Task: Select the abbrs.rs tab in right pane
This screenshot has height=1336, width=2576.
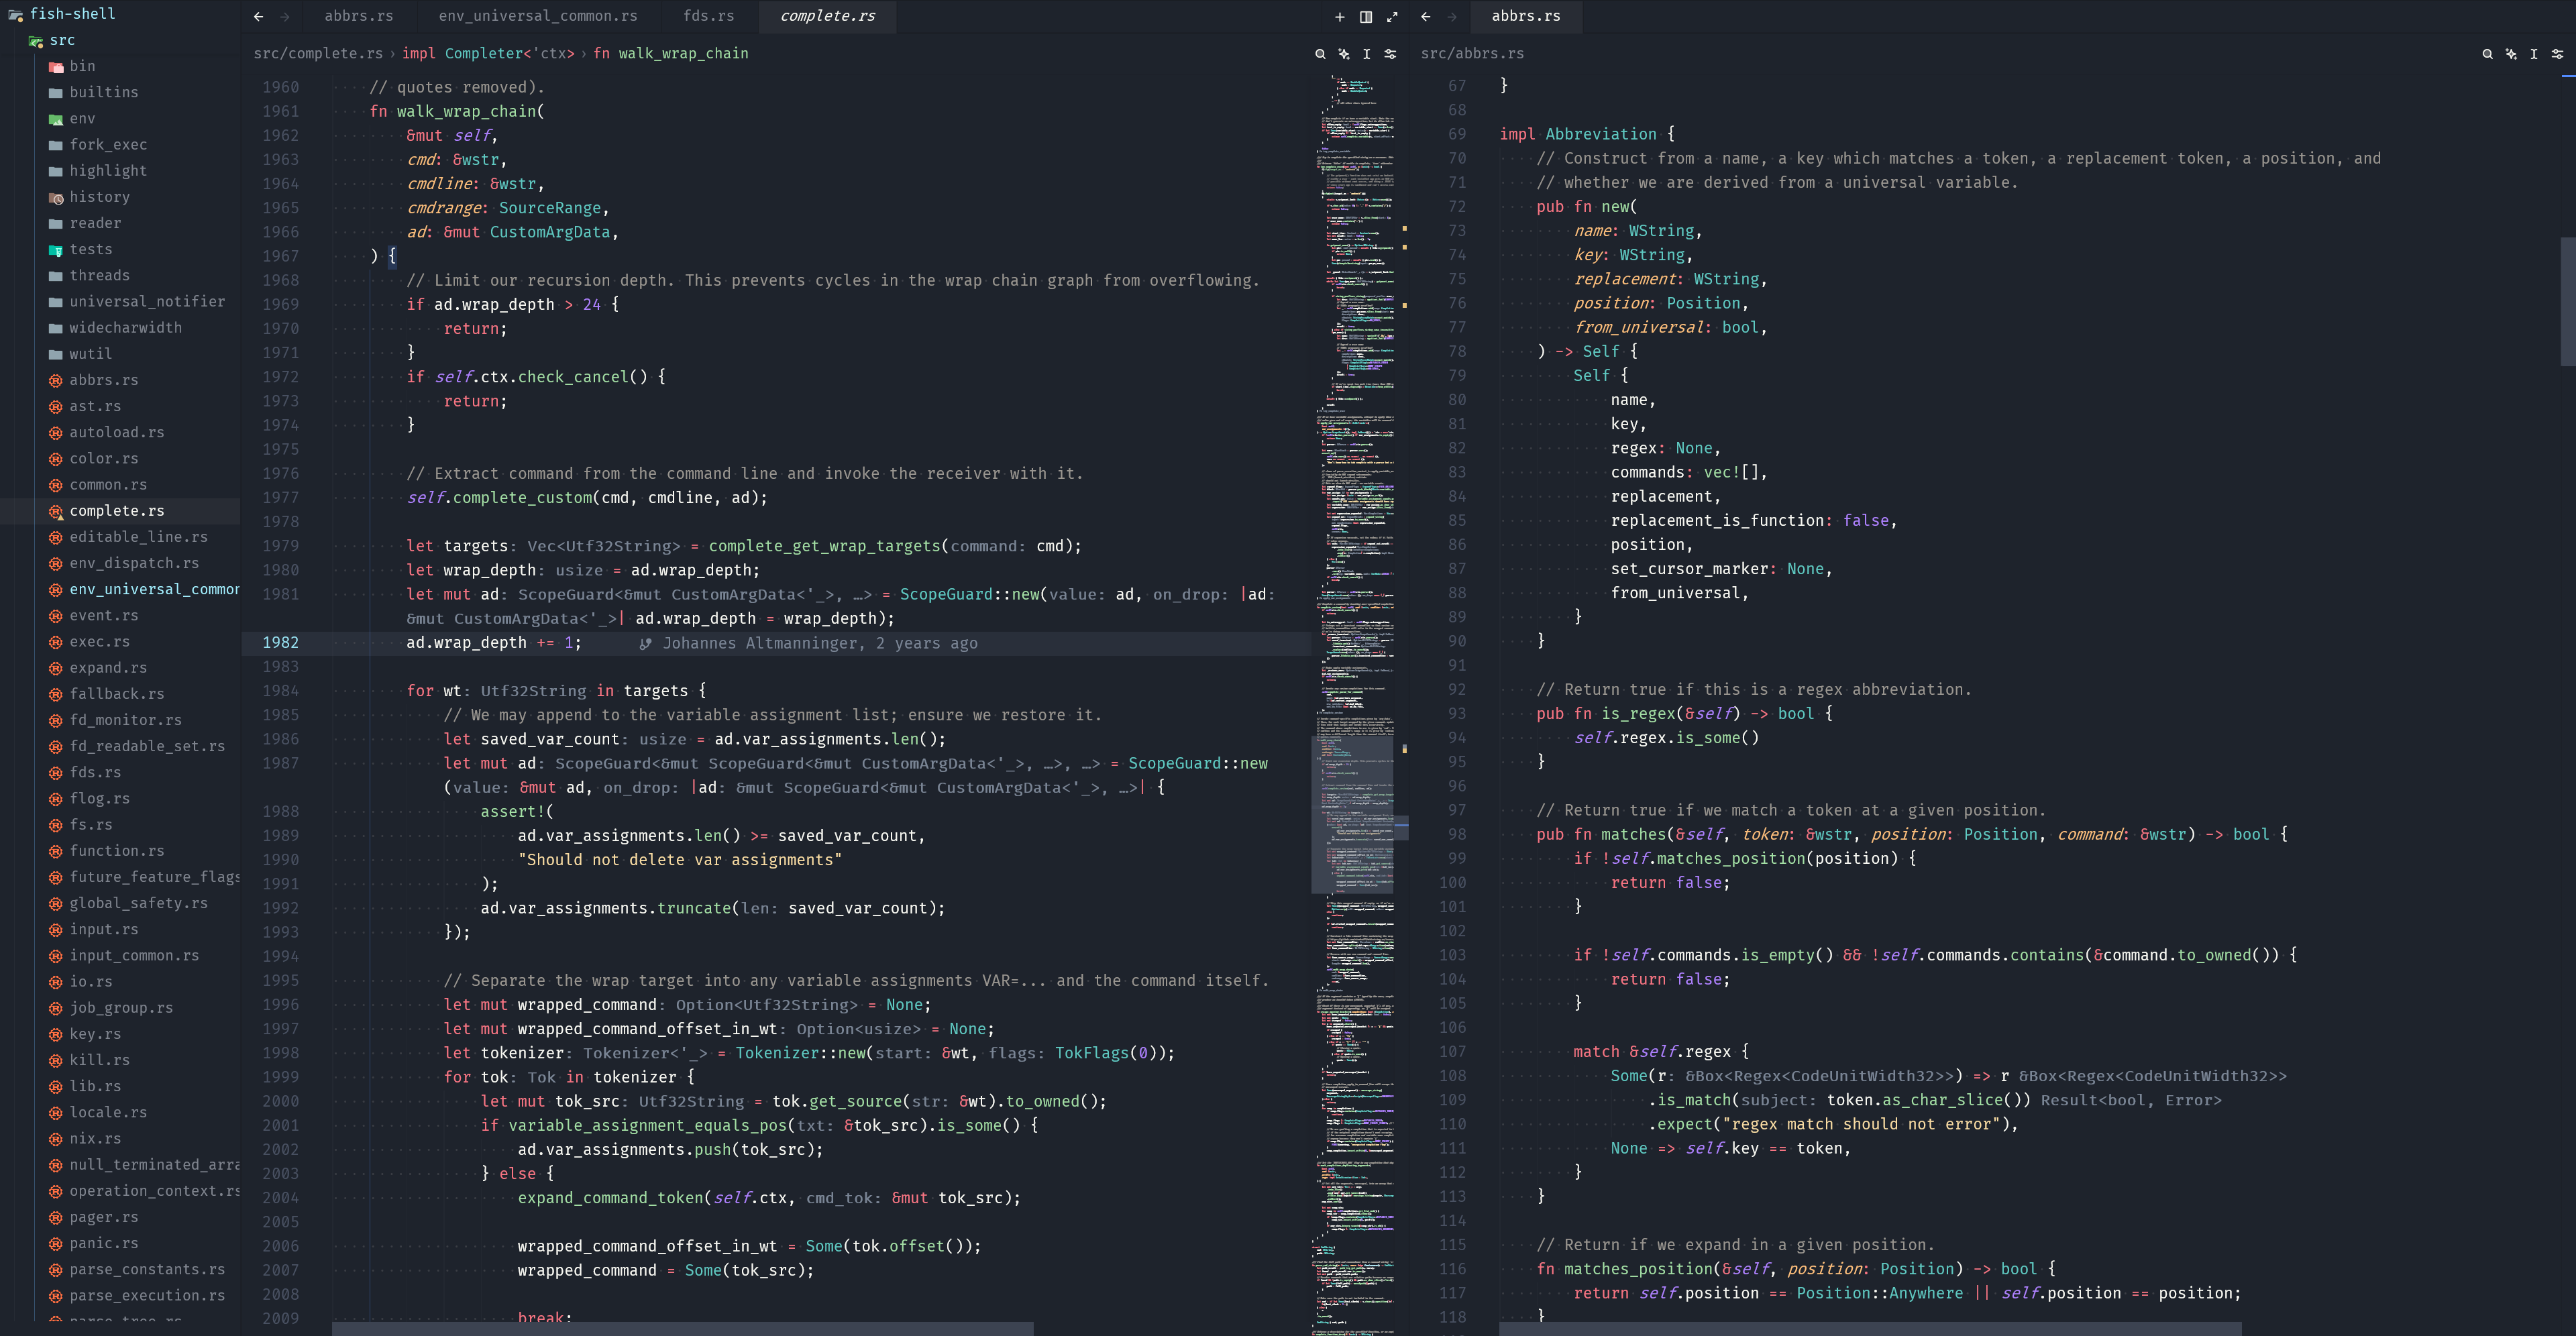Action: 1526,16
